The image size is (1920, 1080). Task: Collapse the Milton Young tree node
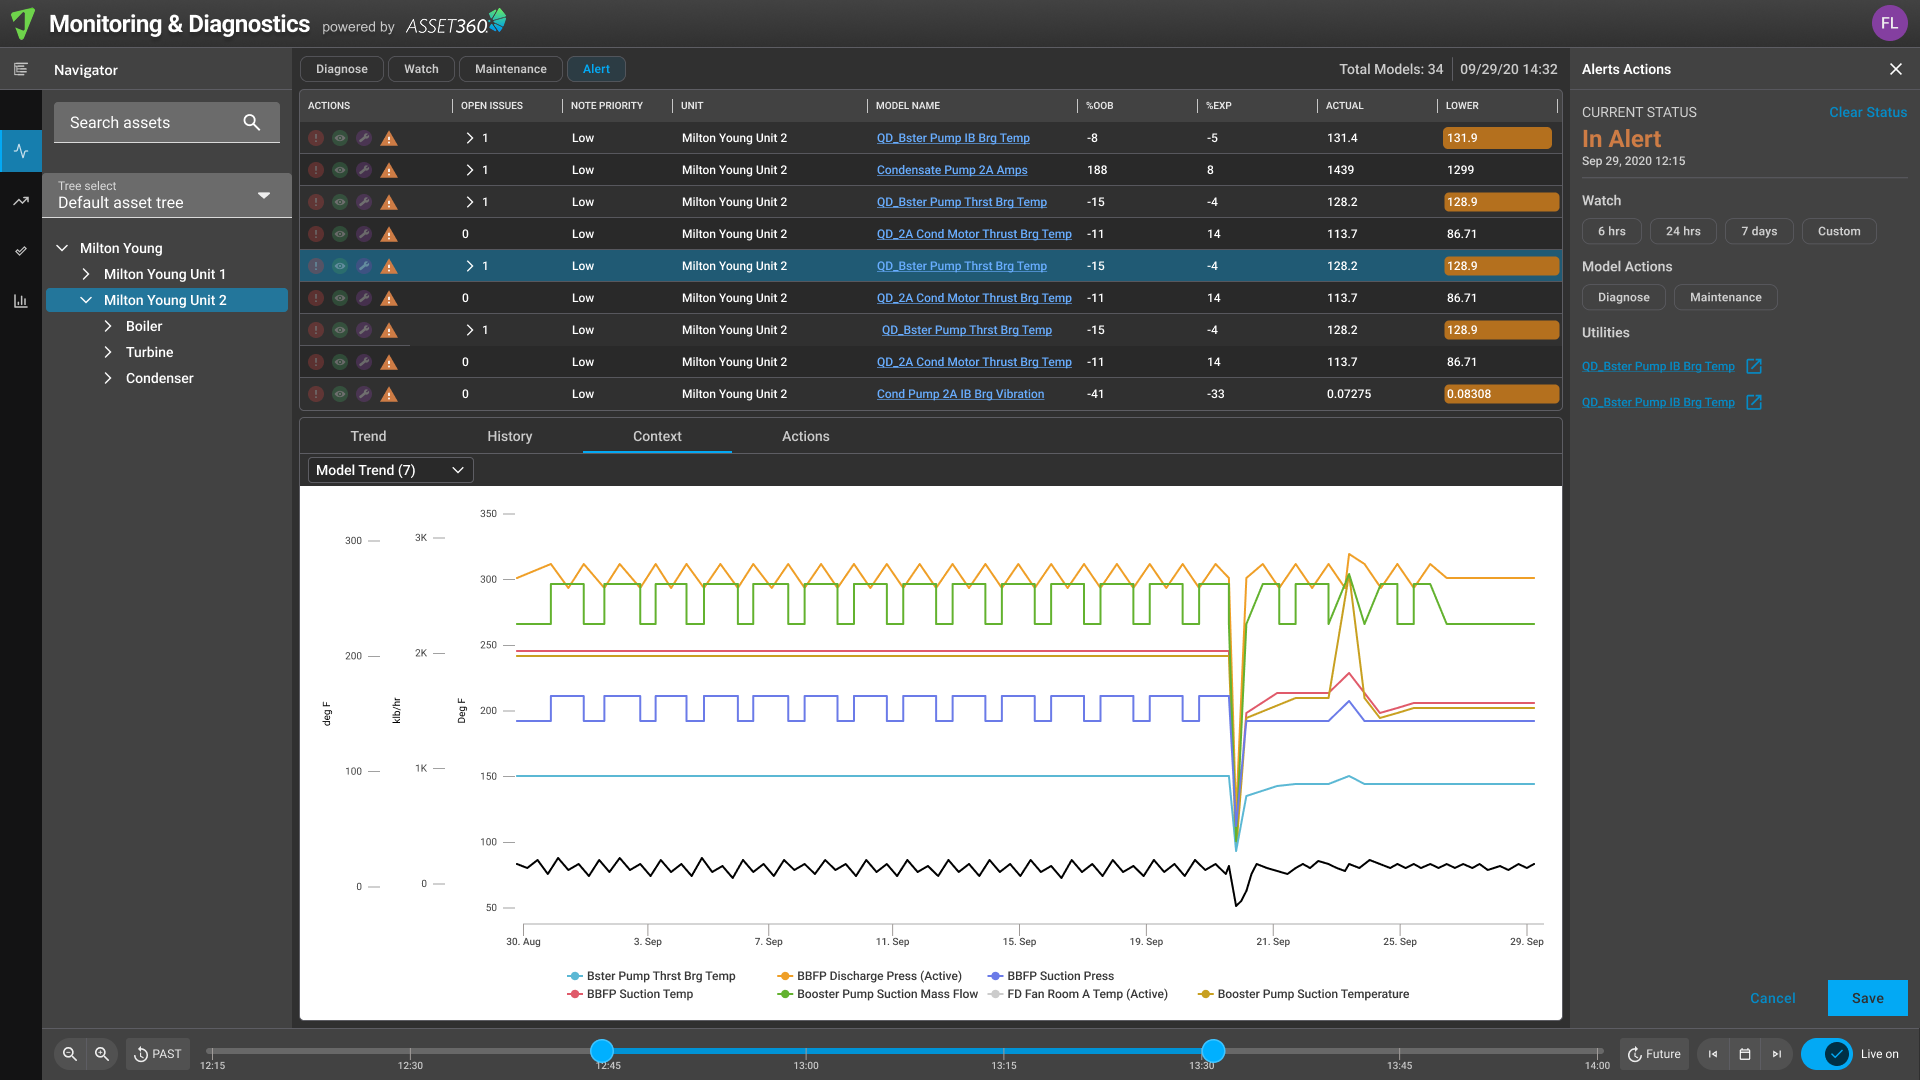(x=62, y=248)
